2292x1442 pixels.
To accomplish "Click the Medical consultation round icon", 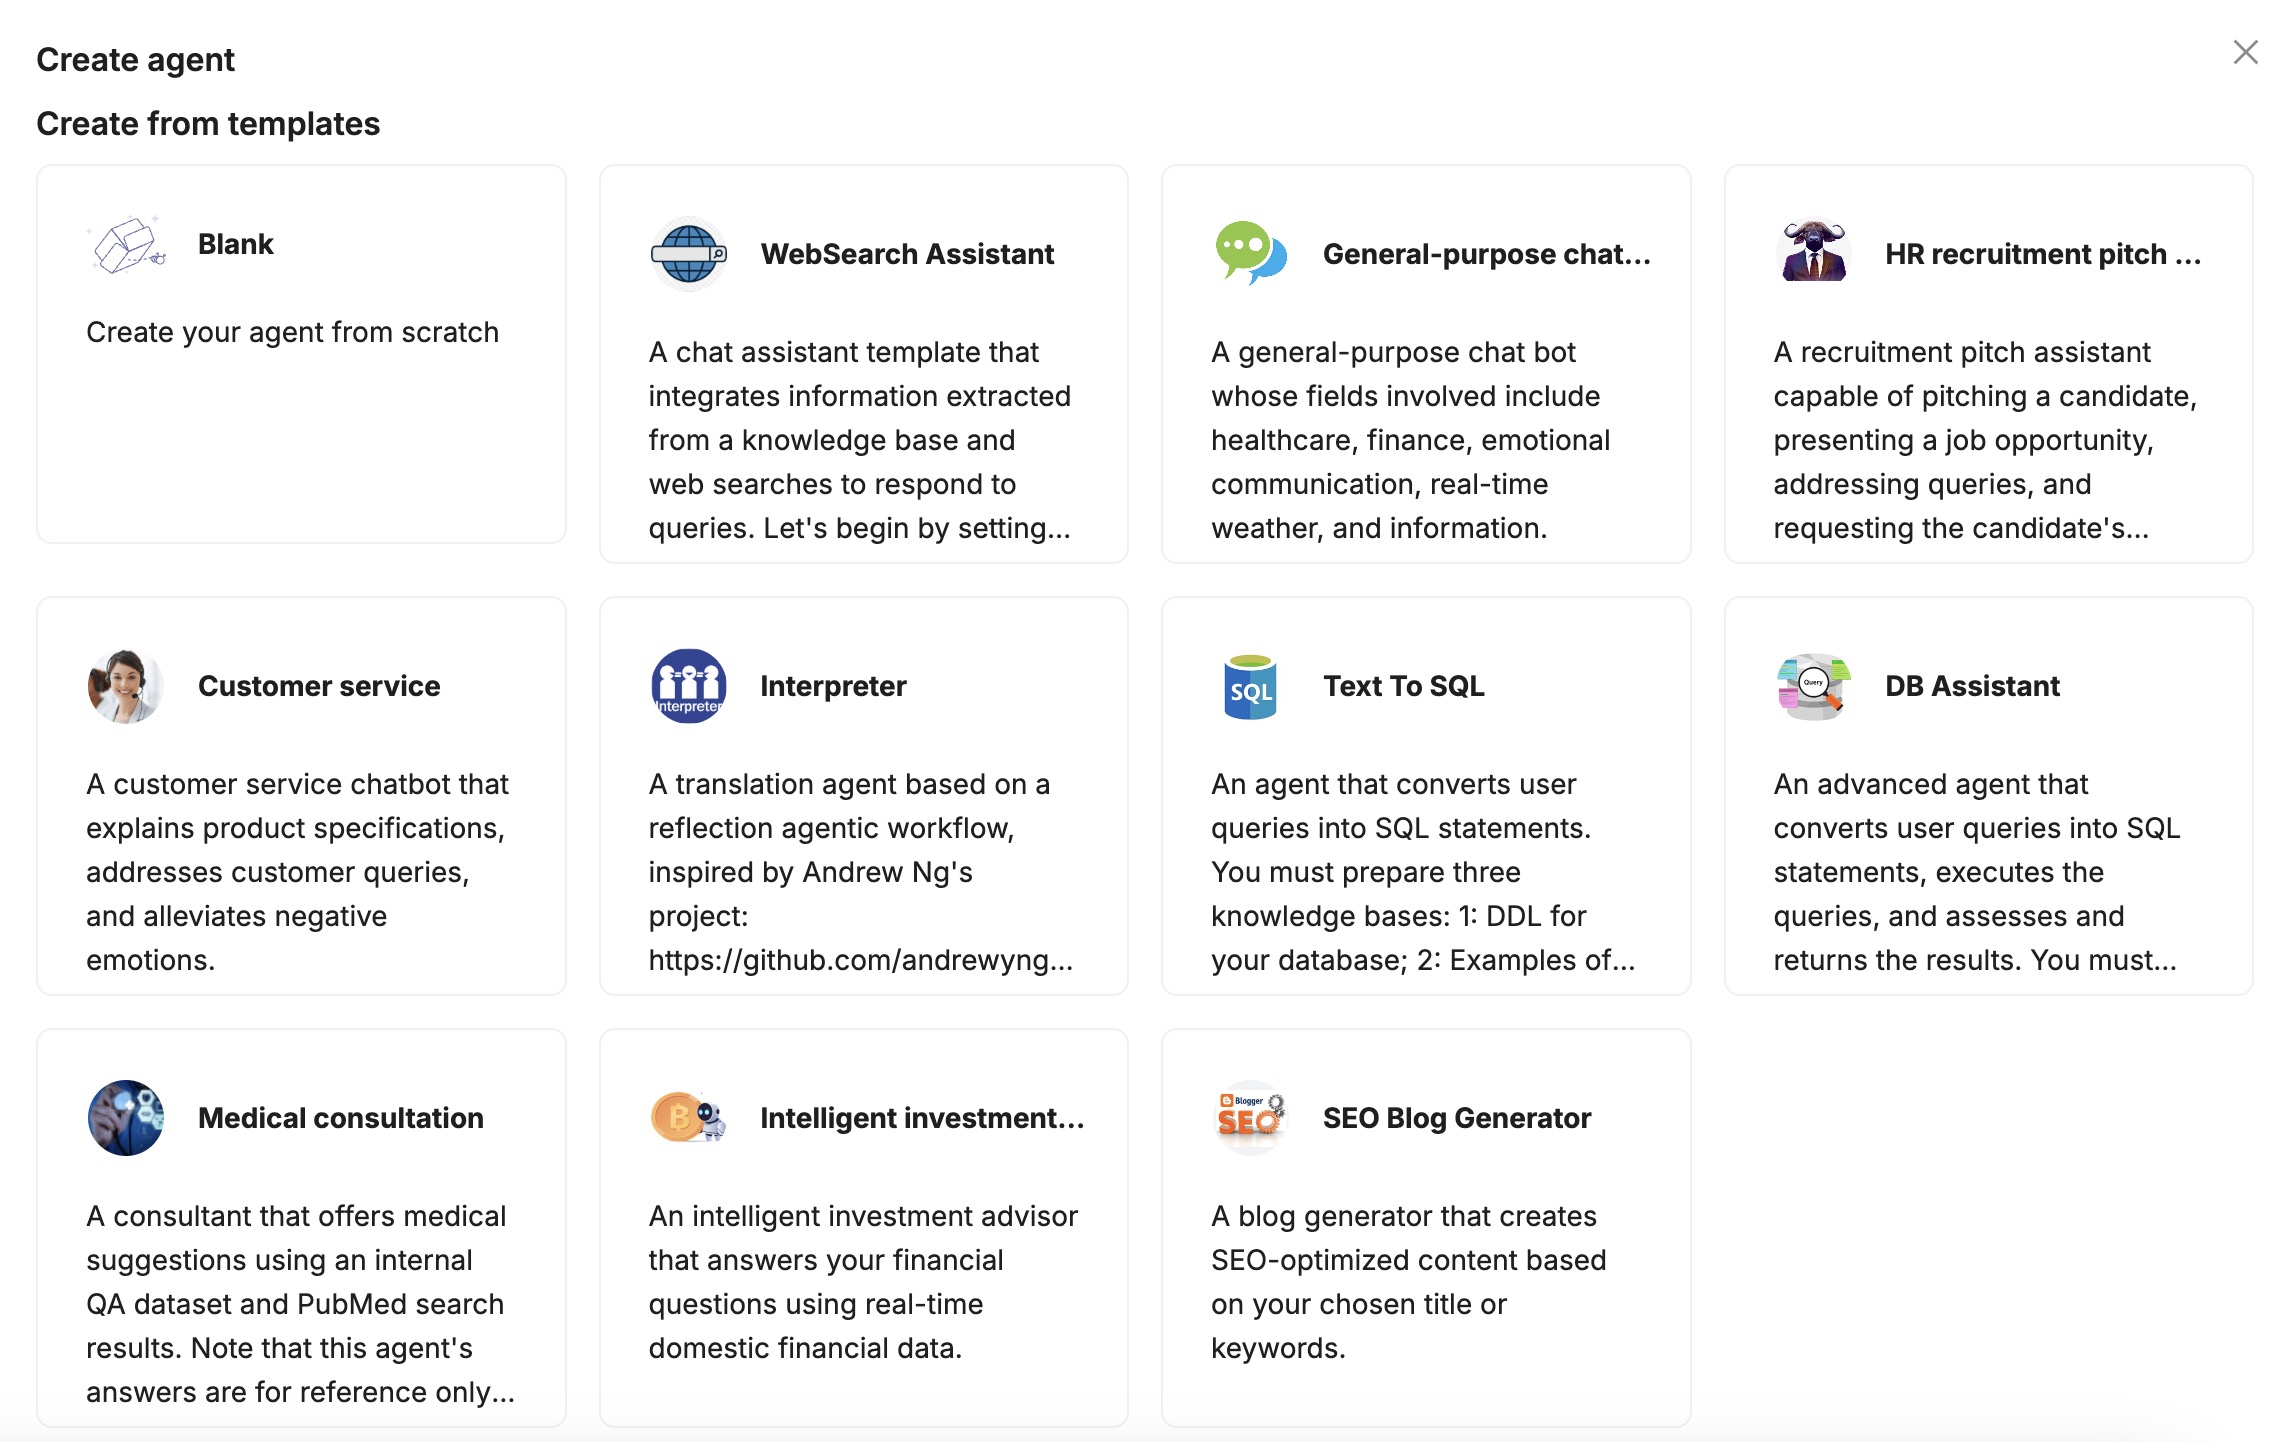I will point(126,1118).
